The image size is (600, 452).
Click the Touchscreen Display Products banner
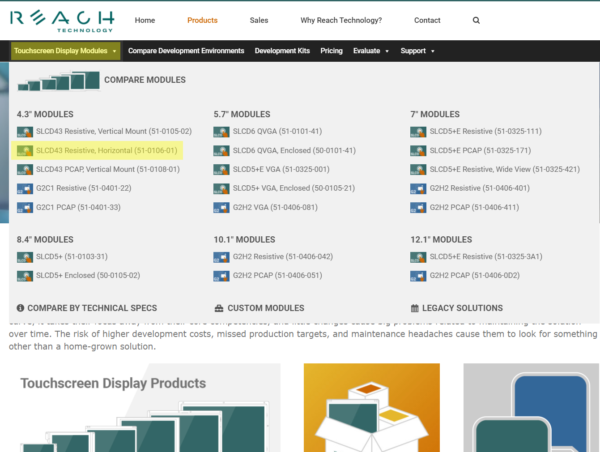click(x=145, y=408)
